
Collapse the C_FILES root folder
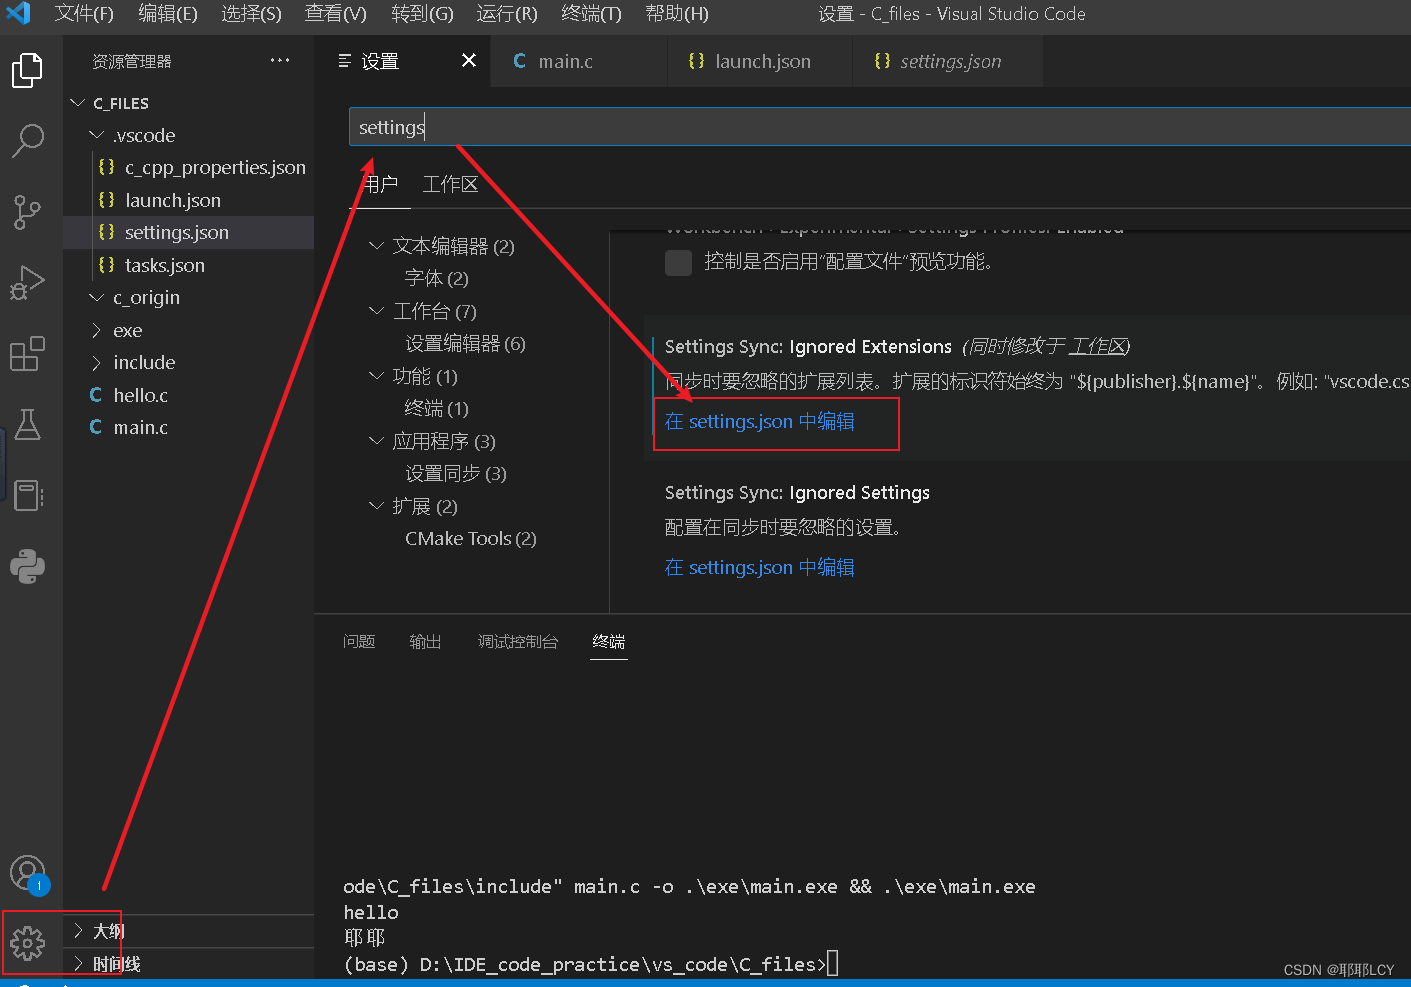tap(78, 103)
